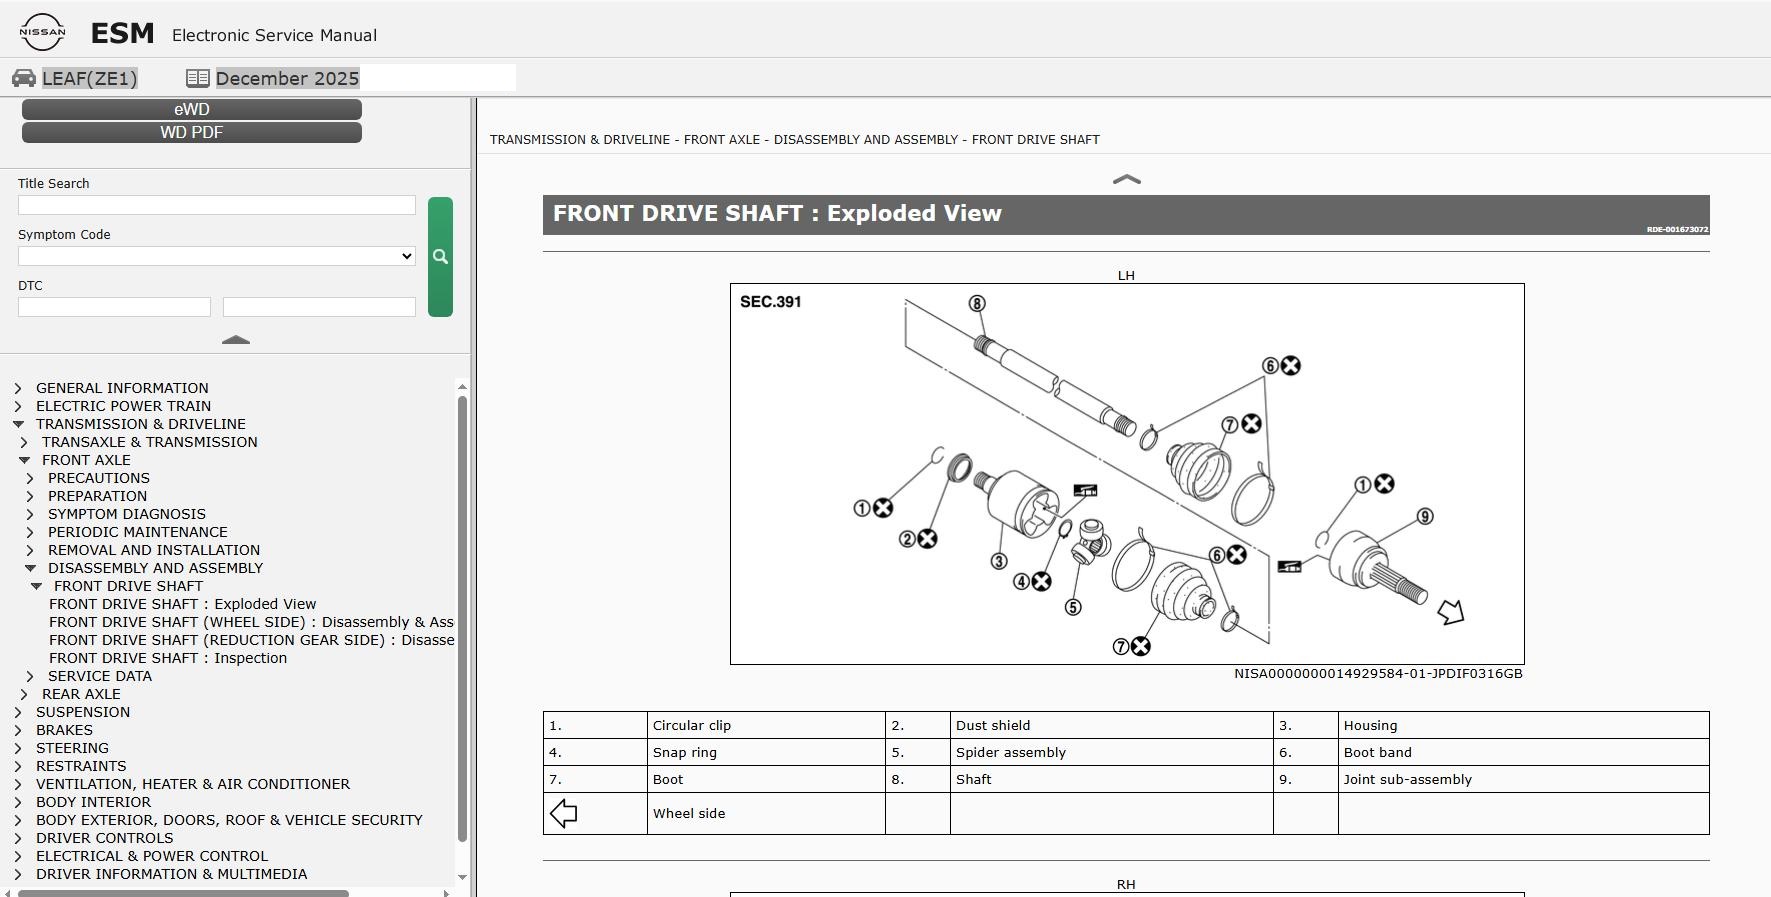Select BODY INTERIOR tree item
Viewport: 1771px width, 897px height.
click(93, 802)
